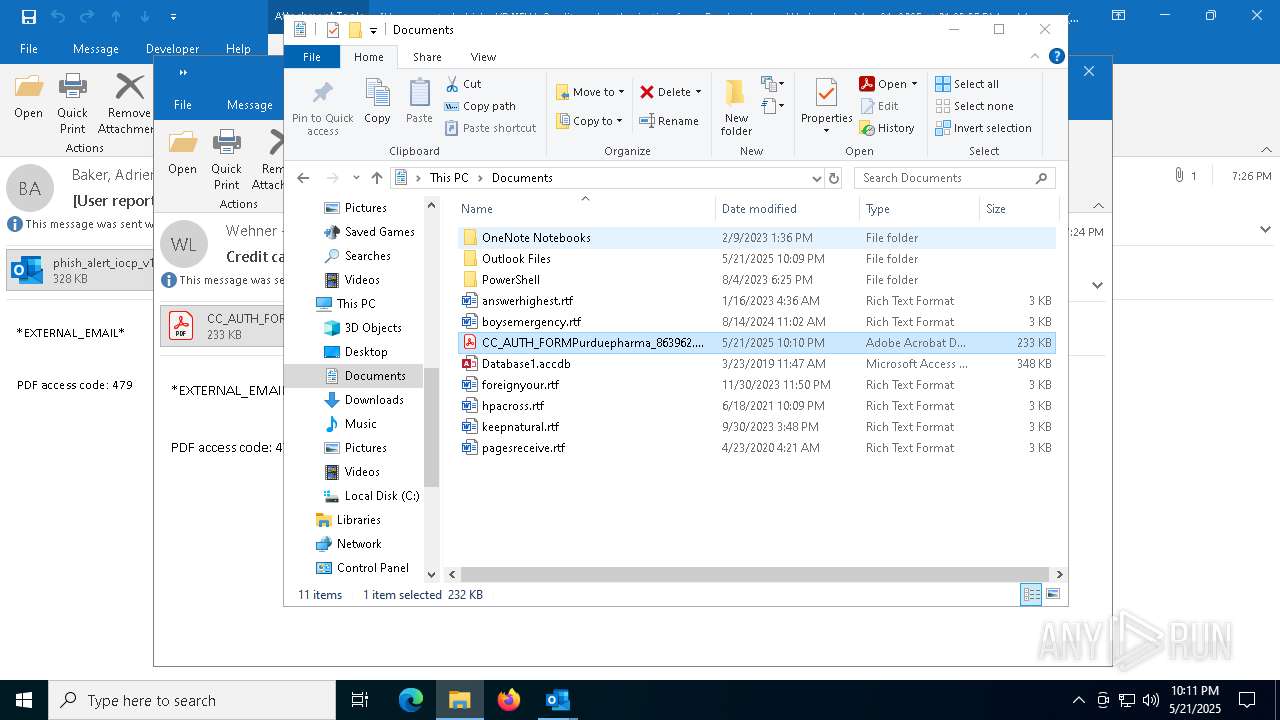
Task: Select pagesreceive.rtf file
Action: (756, 448)
